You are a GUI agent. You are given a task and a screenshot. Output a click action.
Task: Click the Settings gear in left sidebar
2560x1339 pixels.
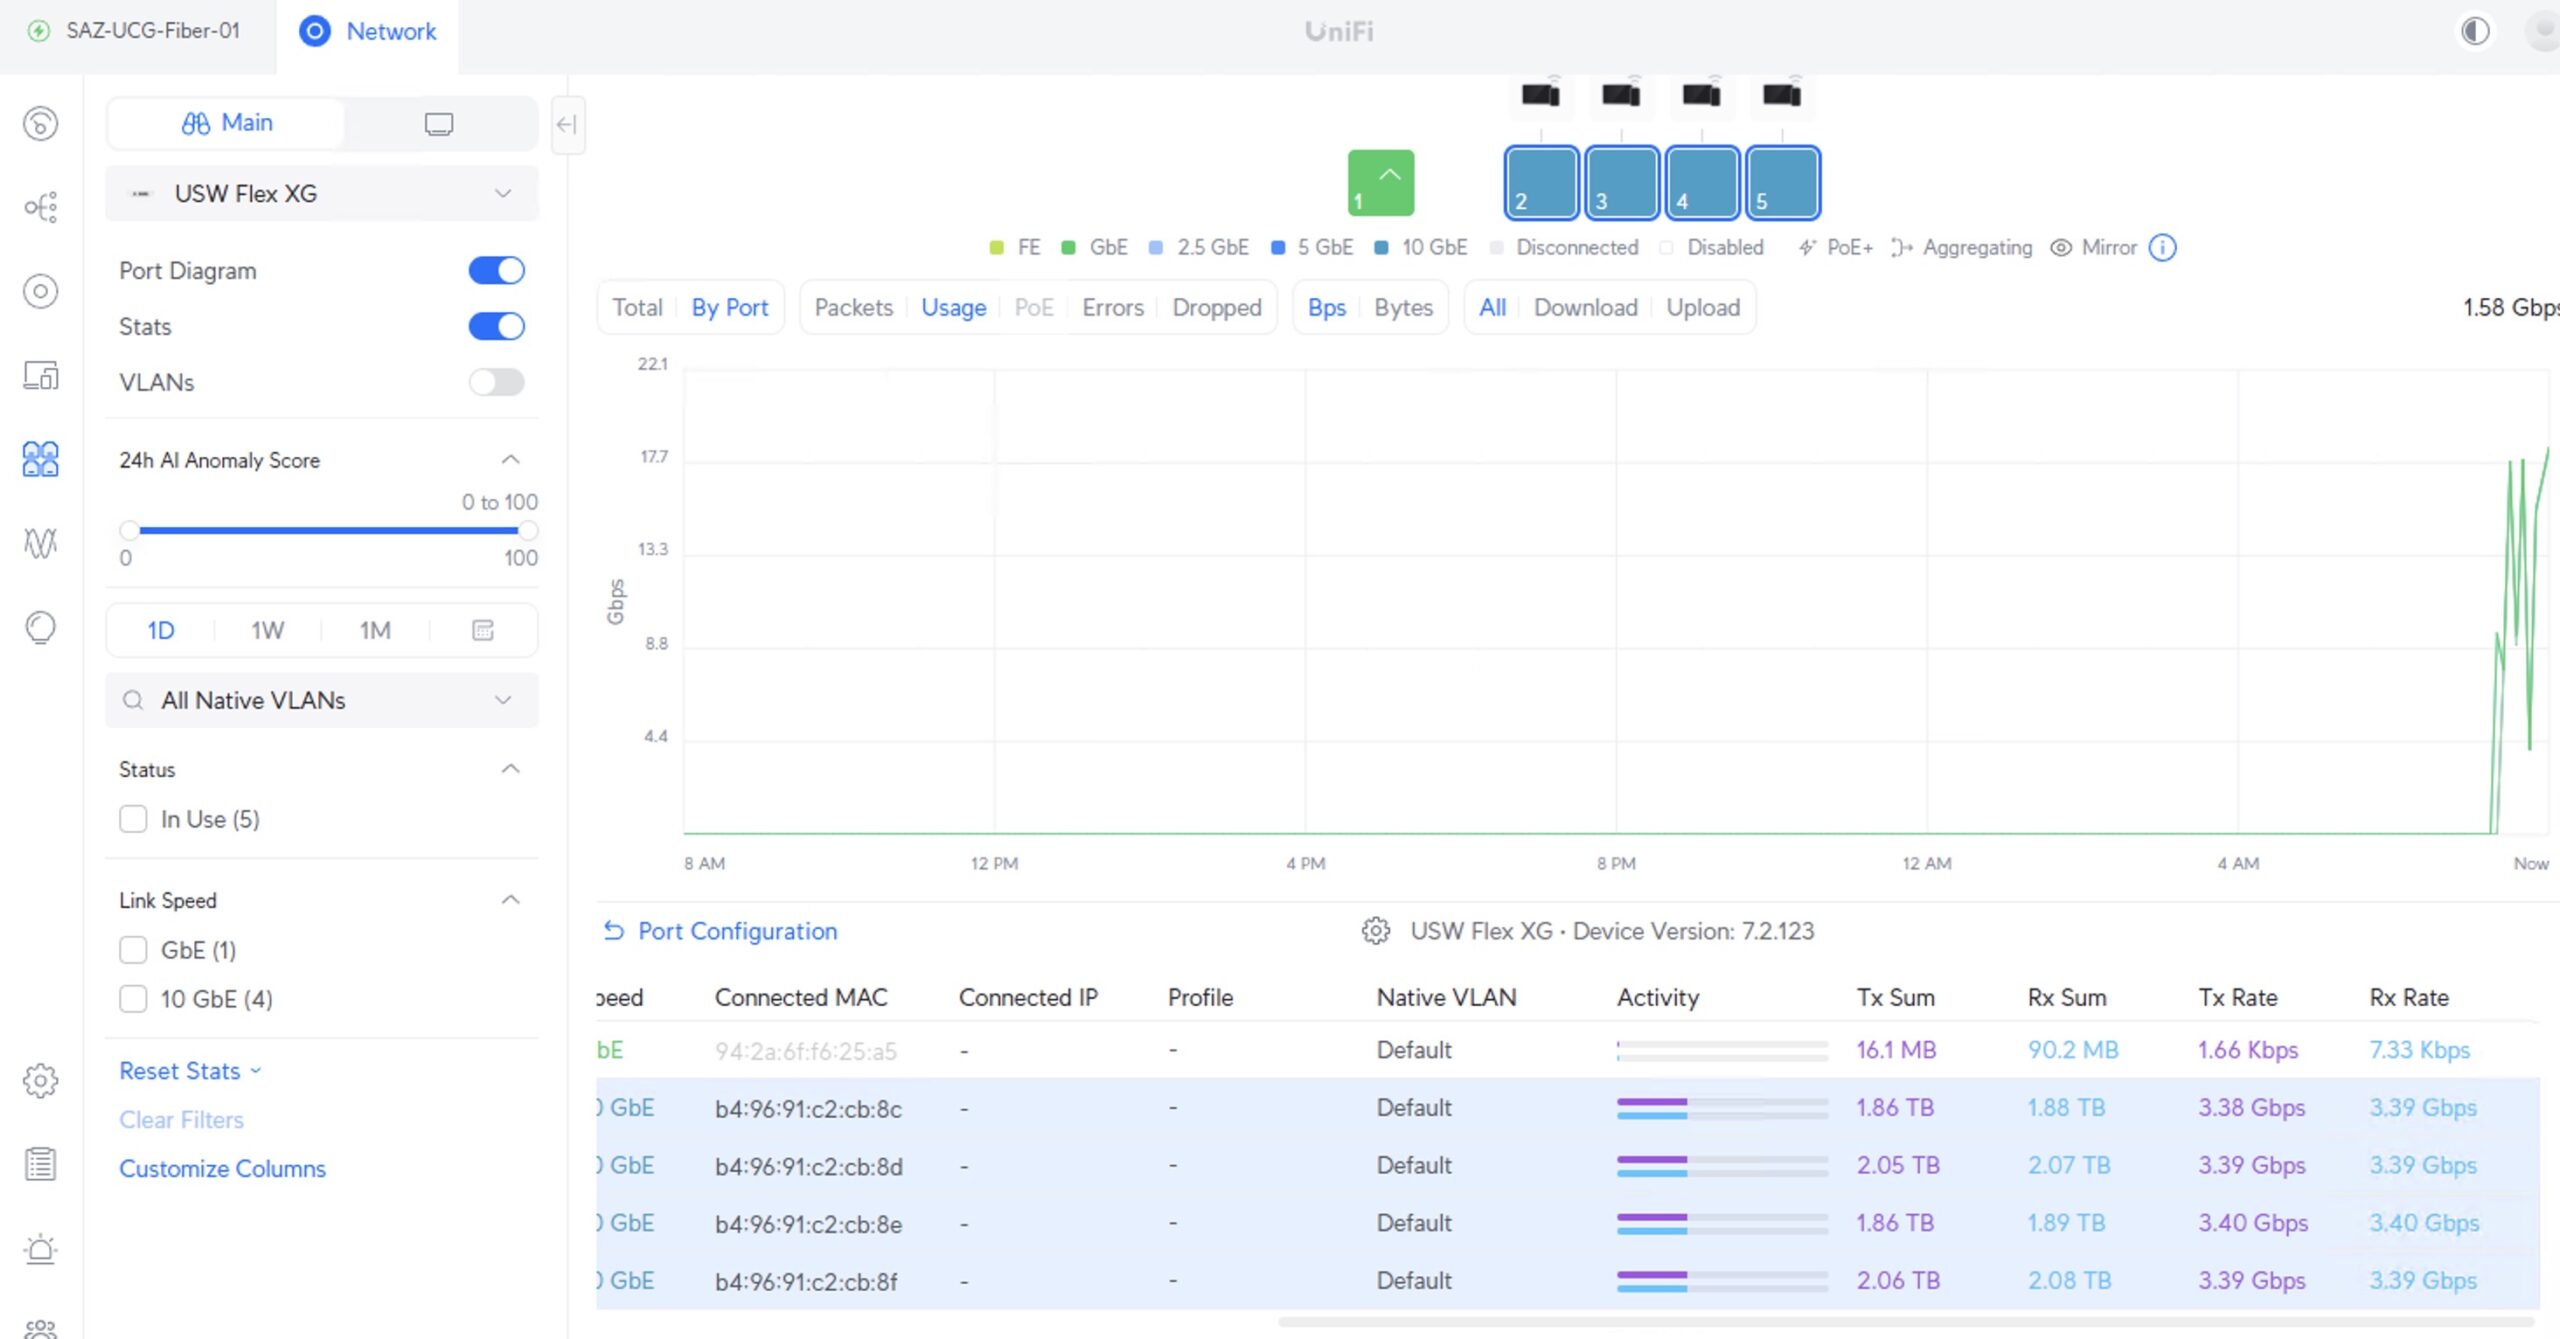coord(40,1080)
